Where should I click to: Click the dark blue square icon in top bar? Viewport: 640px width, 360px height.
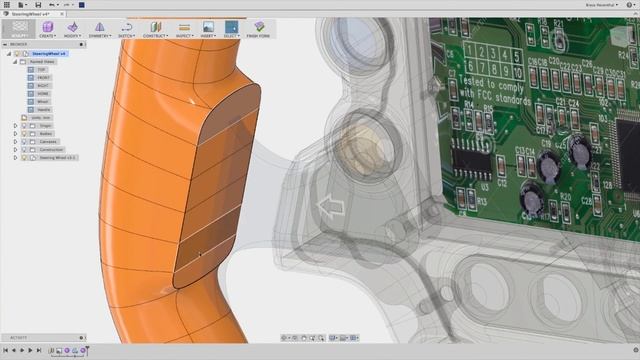pyautogui.click(x=82, y=5)
